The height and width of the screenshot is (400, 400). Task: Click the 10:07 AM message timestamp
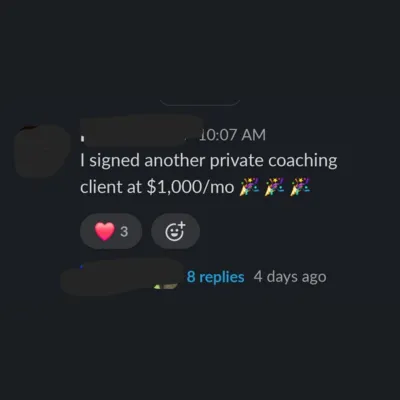pos(232,135)
